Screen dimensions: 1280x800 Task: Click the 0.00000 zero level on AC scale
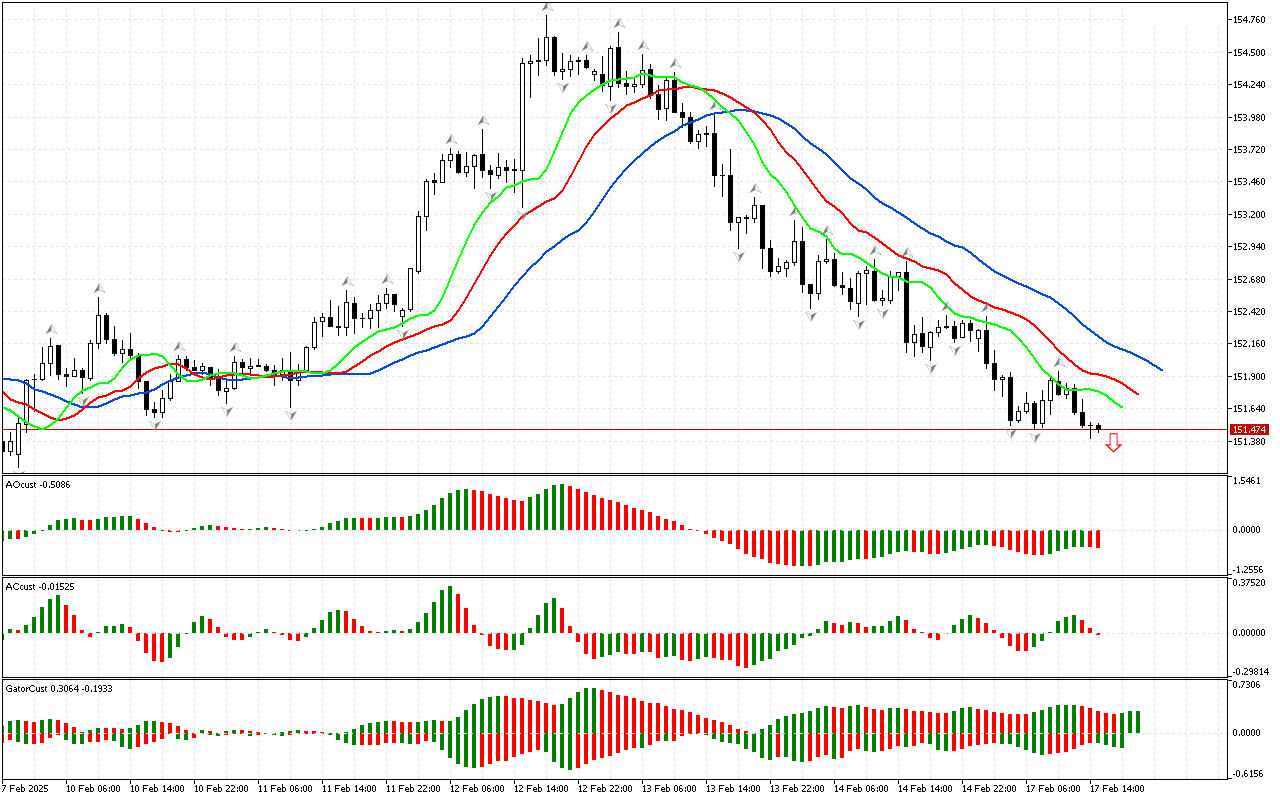1247,632
